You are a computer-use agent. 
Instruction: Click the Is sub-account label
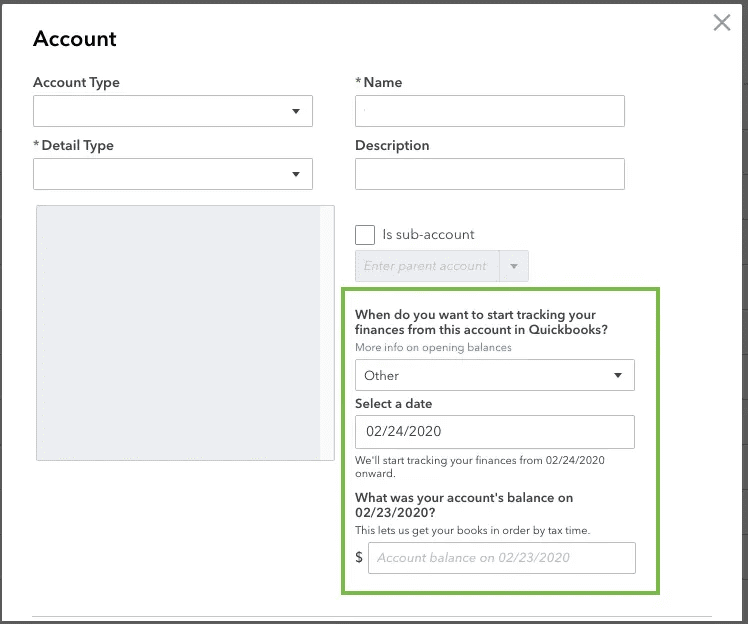coord(428,234)
